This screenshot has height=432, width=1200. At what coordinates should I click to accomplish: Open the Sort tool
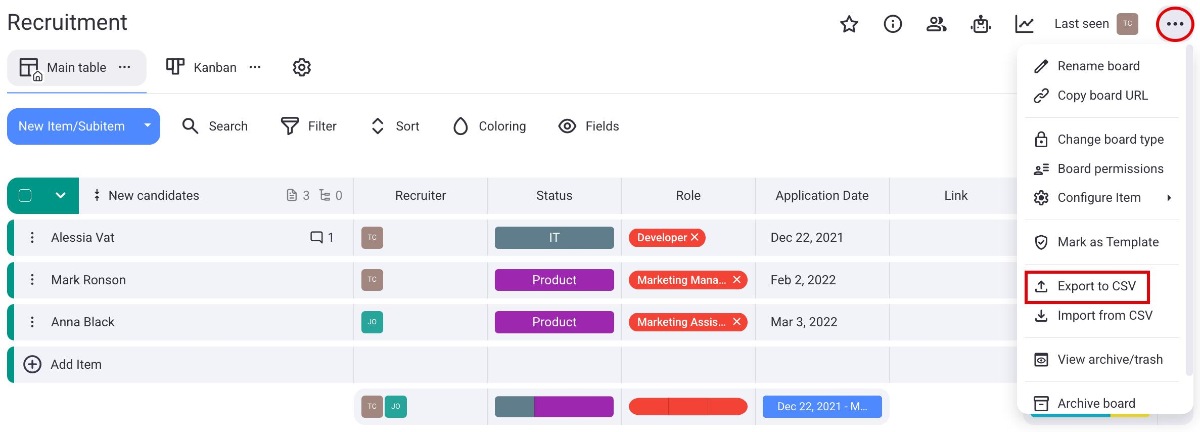tap(394, 126)
